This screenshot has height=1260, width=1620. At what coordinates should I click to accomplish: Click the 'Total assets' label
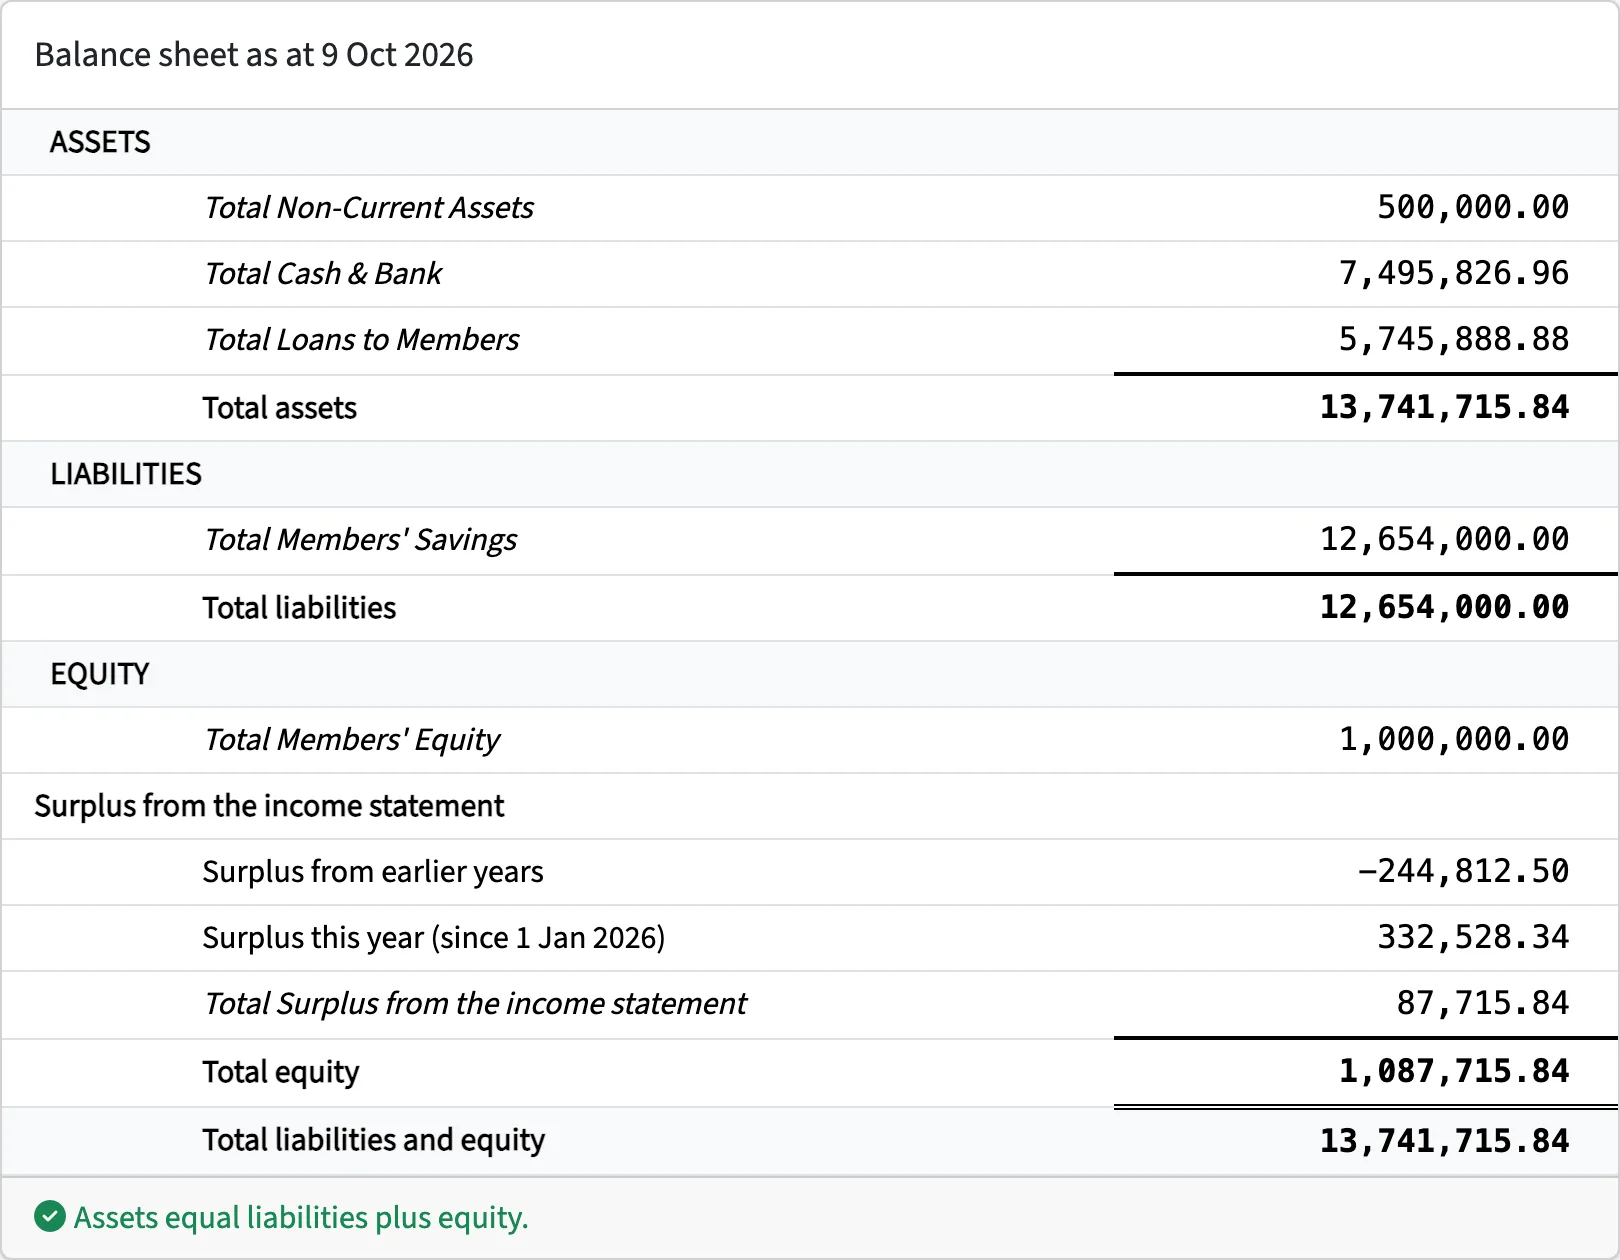(280, 408)
